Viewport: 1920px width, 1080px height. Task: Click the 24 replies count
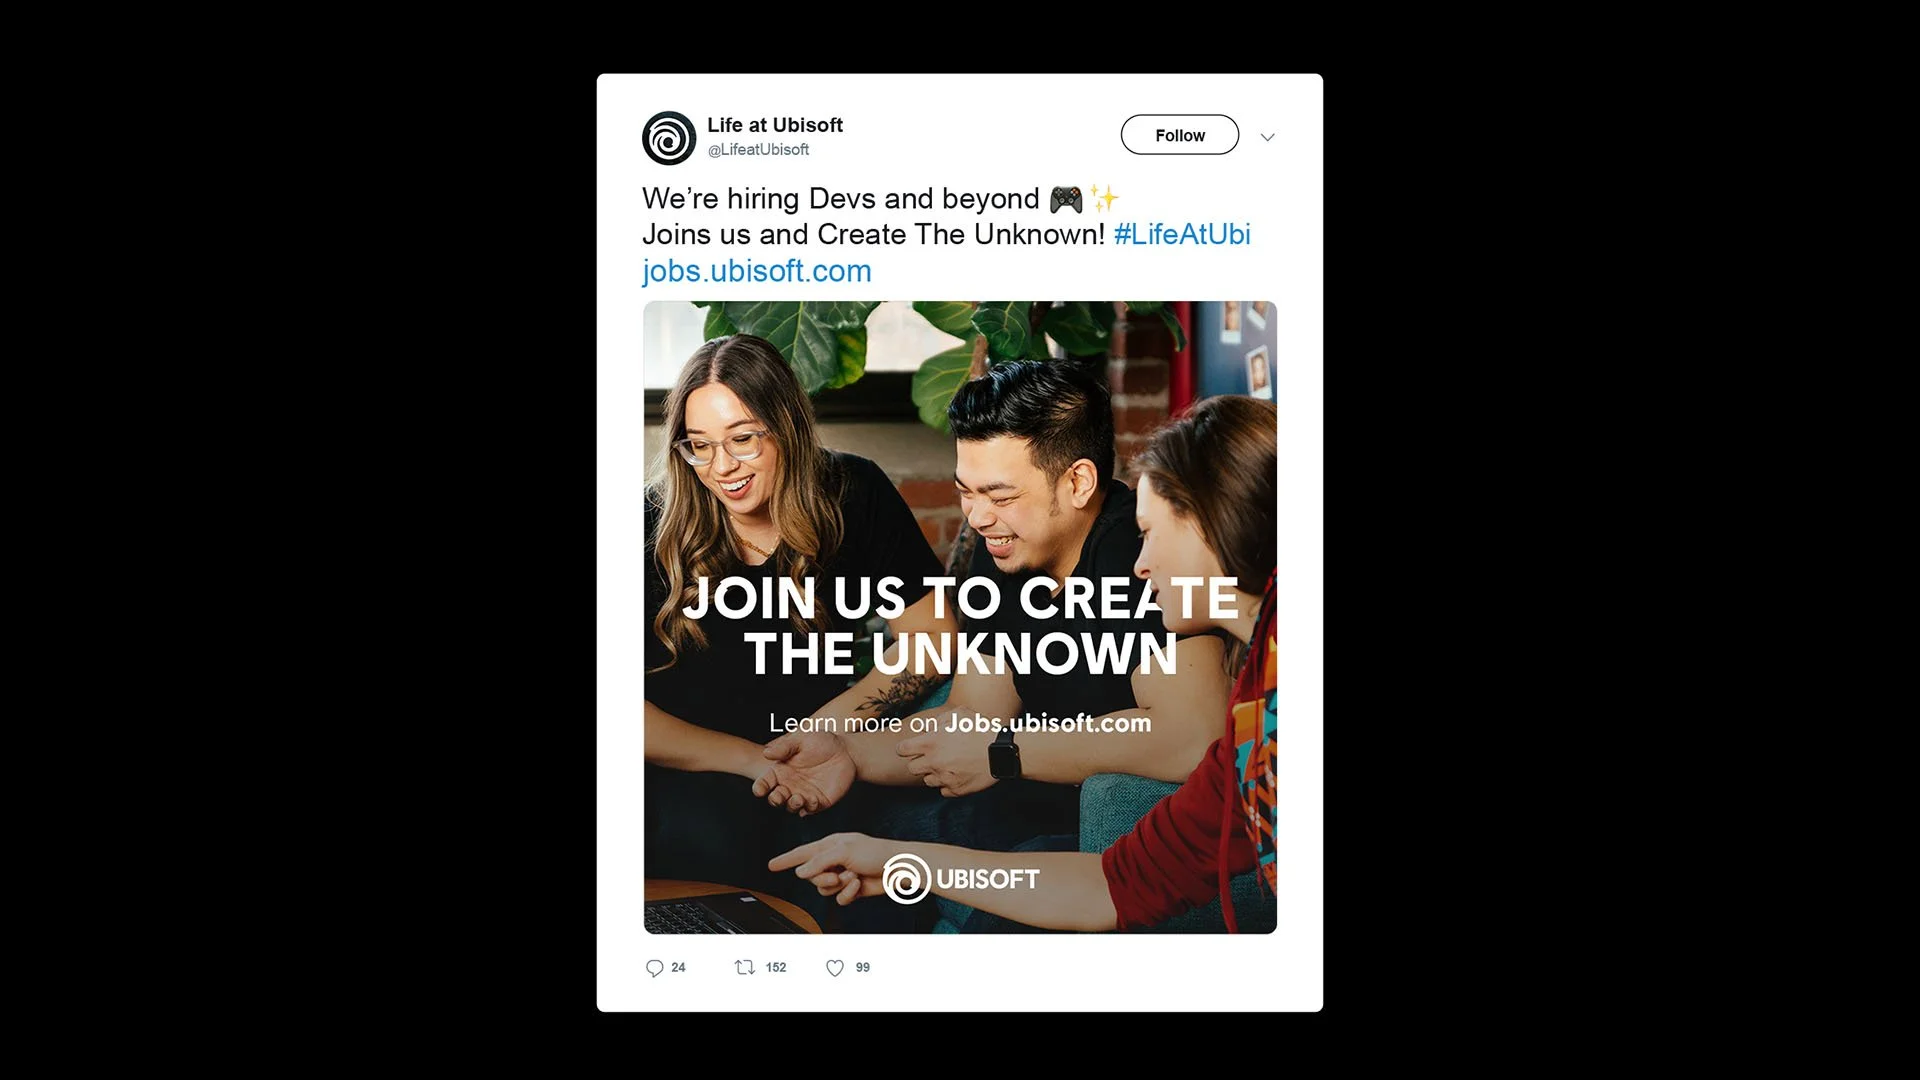(679, 967)
